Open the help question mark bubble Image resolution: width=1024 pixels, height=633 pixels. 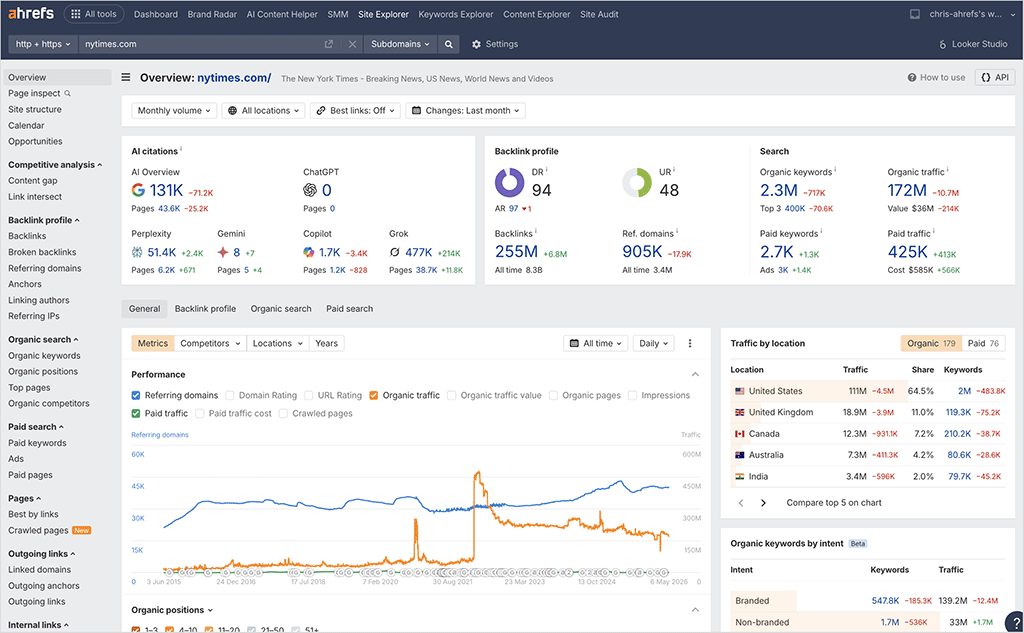1015,622
